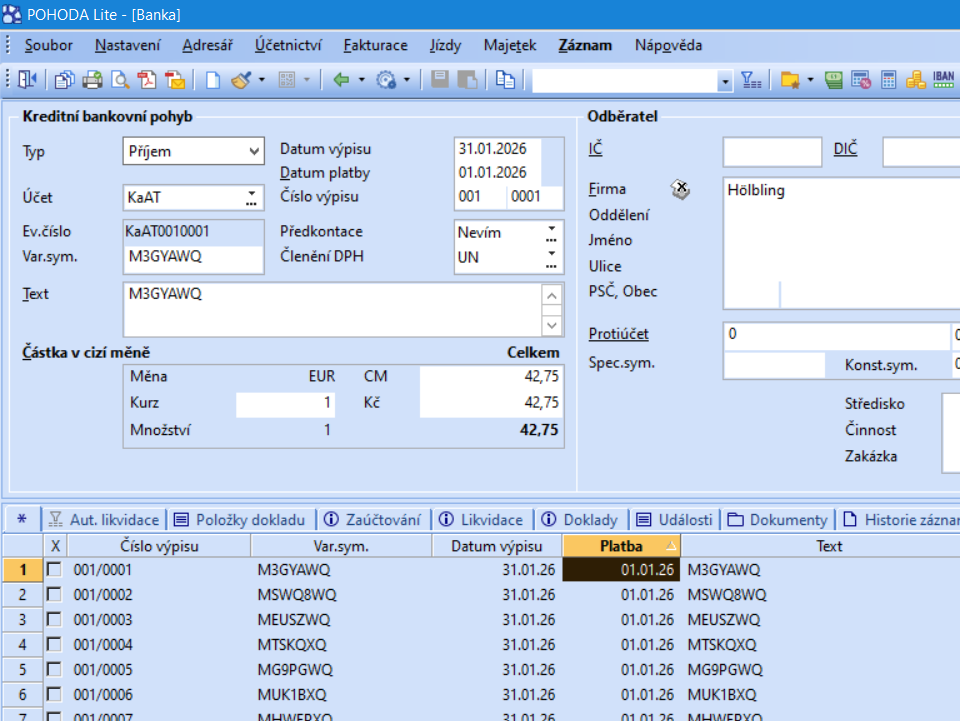Click the printer icon in the toolbar
960x721 pixels.
(x=92, y=80)
